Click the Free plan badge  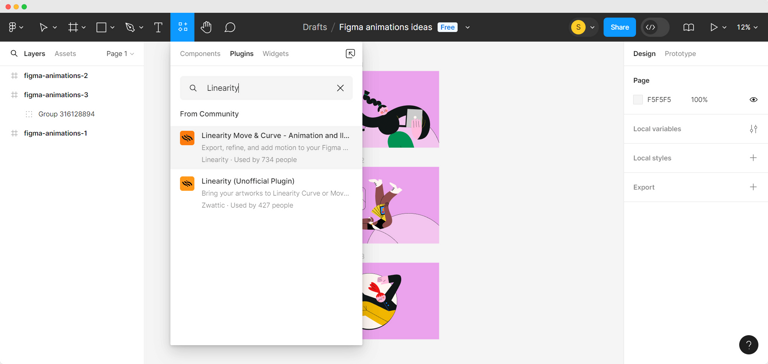[x=447, y=27]
